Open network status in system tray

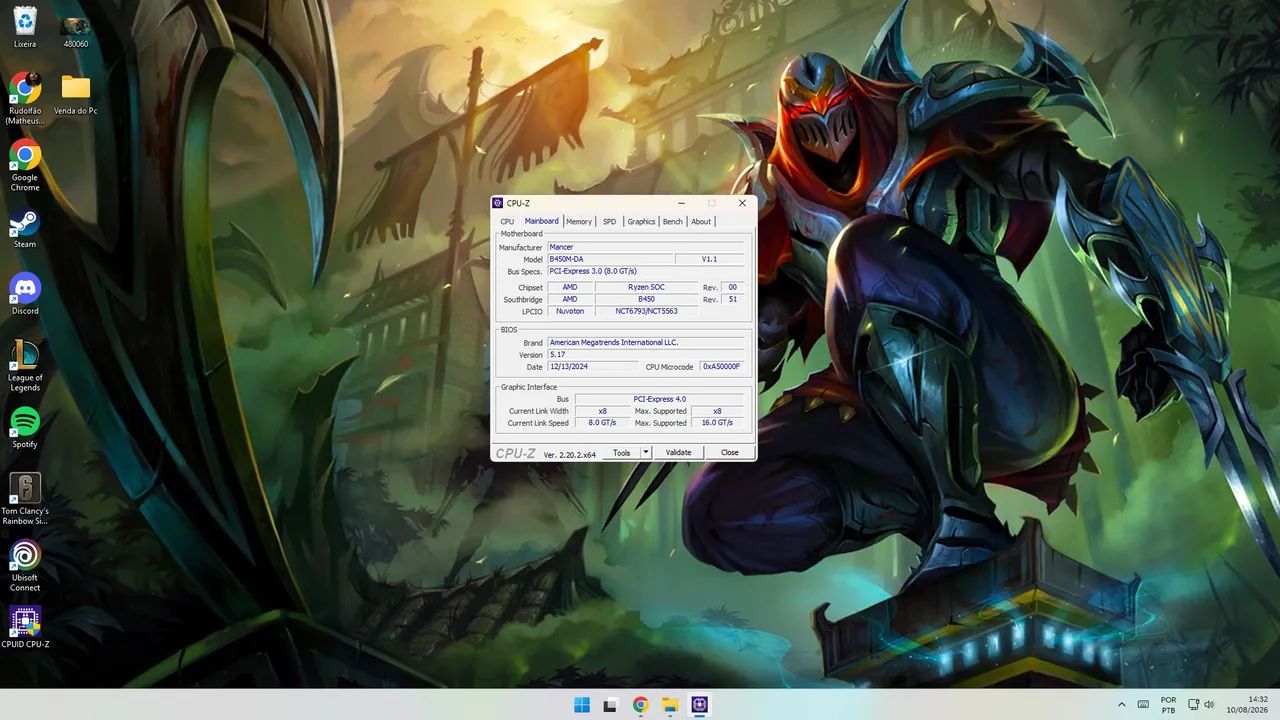coord(1196,705)
